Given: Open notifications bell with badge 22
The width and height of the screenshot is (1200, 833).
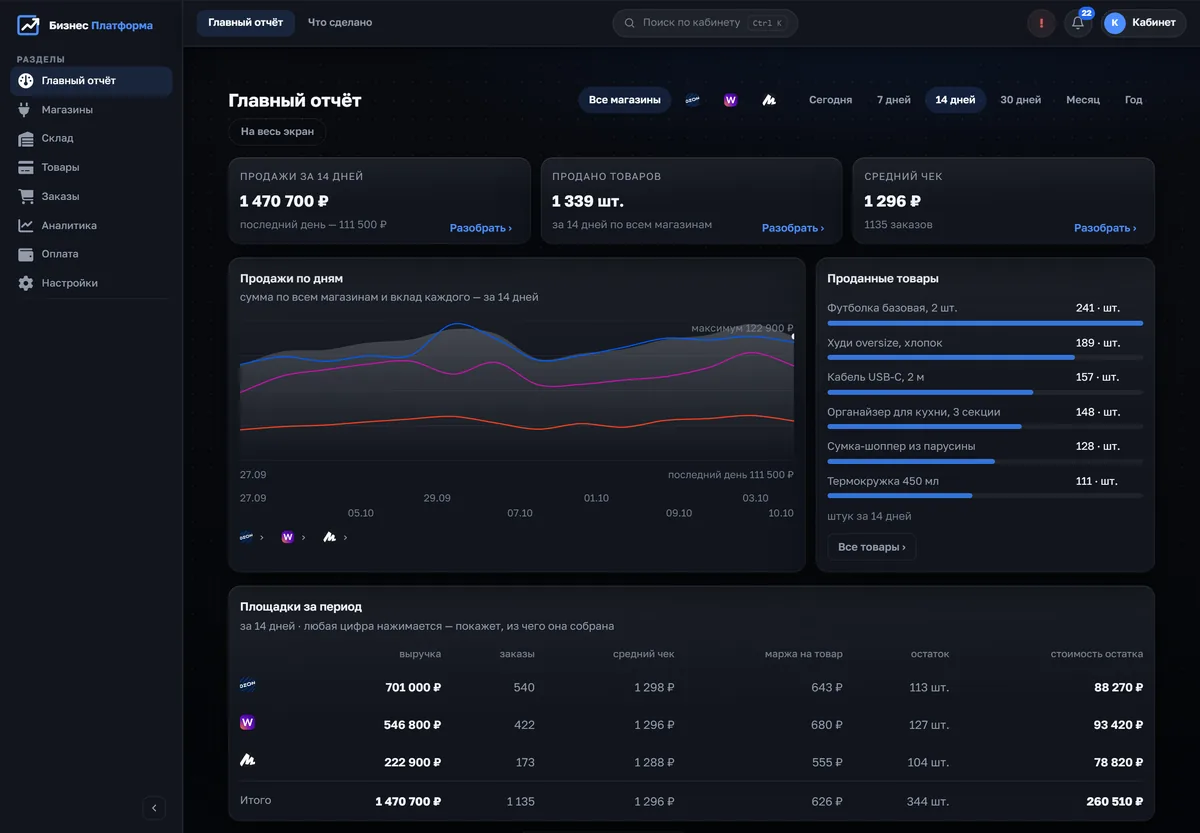Looking at the screenshot, I should (1078, 23).
